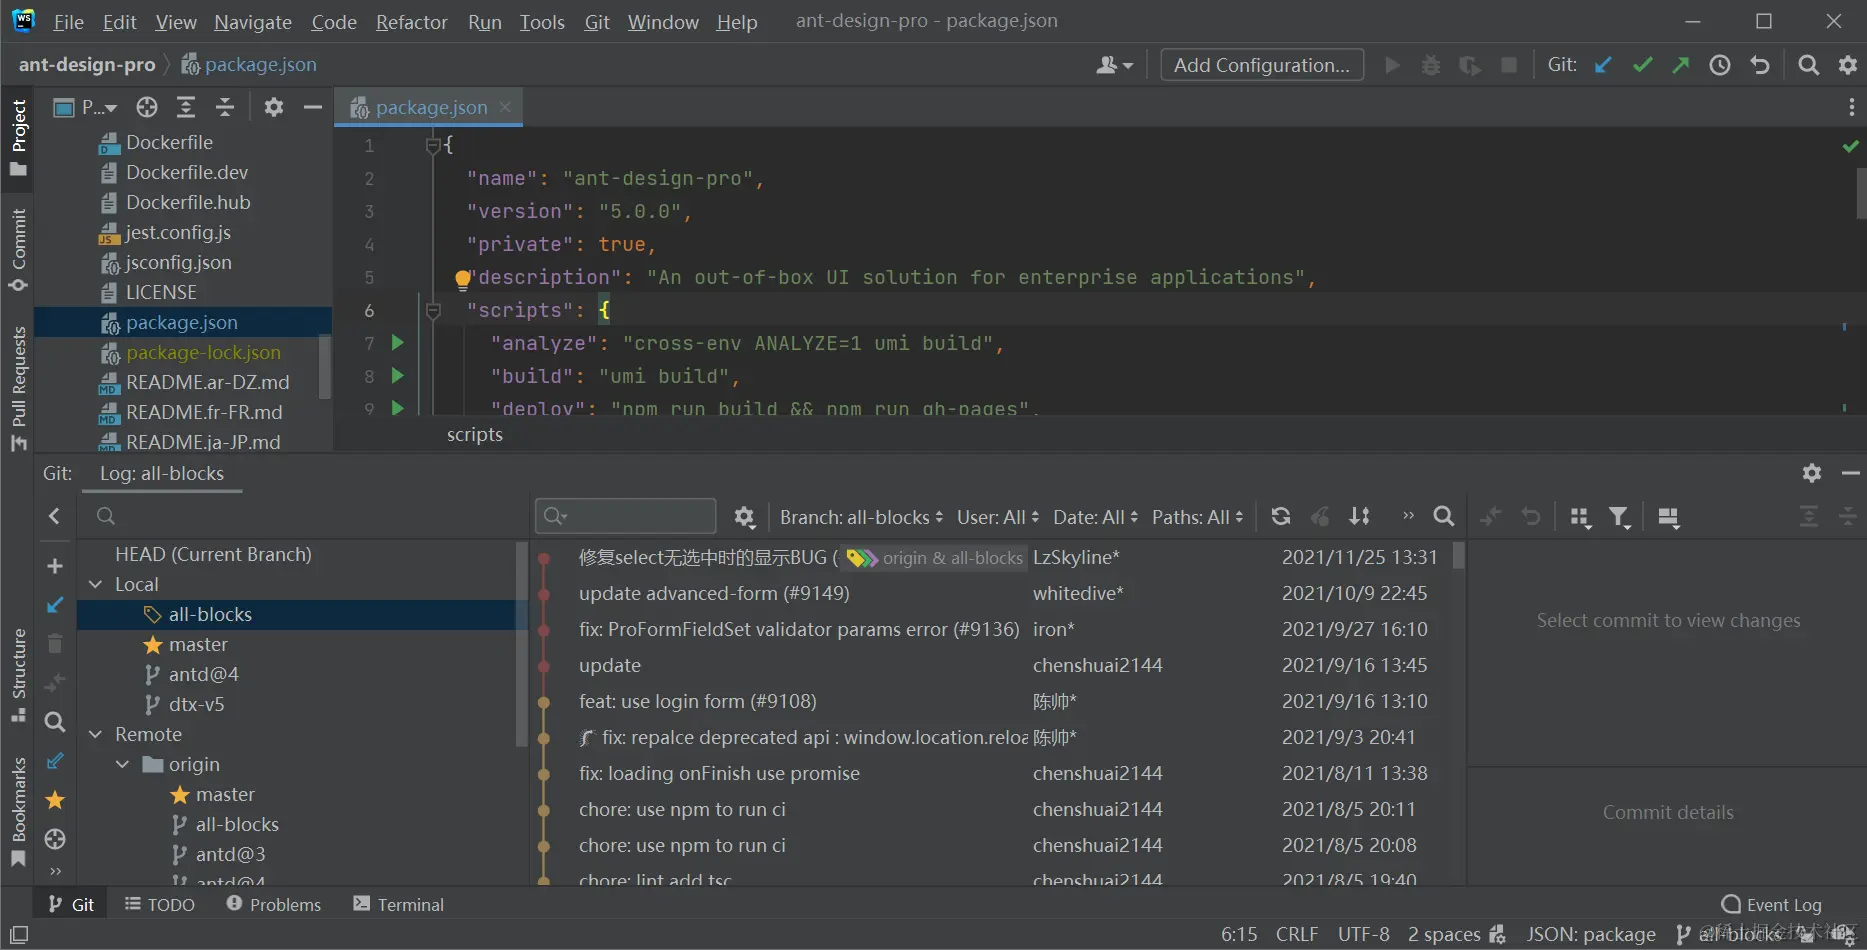Open the User: All filter dropdown

998,517
